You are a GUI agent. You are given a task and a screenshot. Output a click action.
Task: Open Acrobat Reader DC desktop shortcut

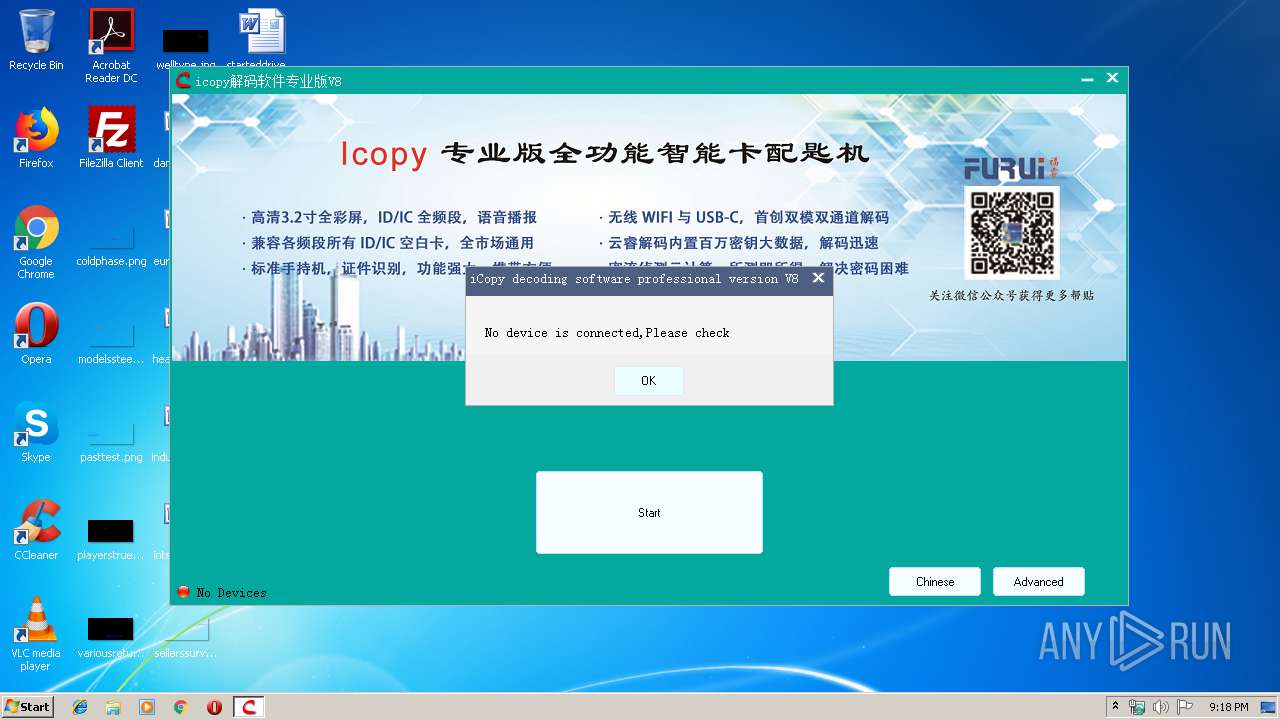point(111,45)
